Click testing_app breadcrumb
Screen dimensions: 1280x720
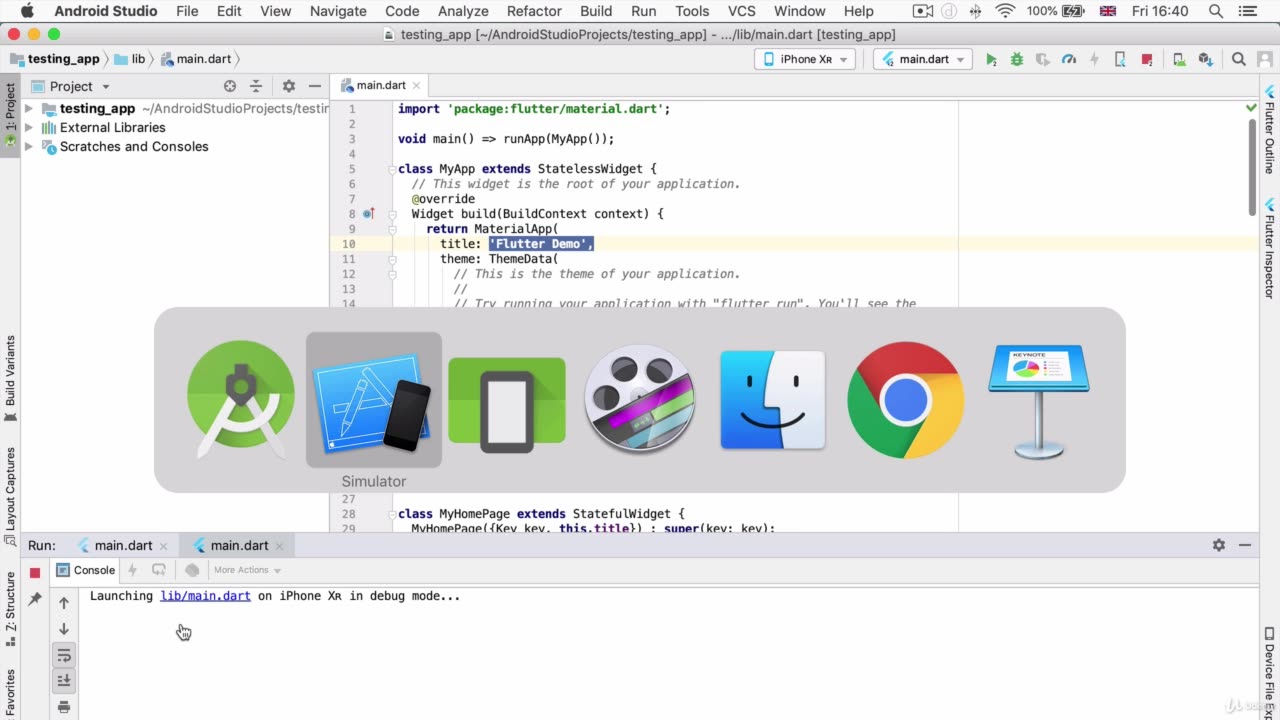(x=55, y=59)
